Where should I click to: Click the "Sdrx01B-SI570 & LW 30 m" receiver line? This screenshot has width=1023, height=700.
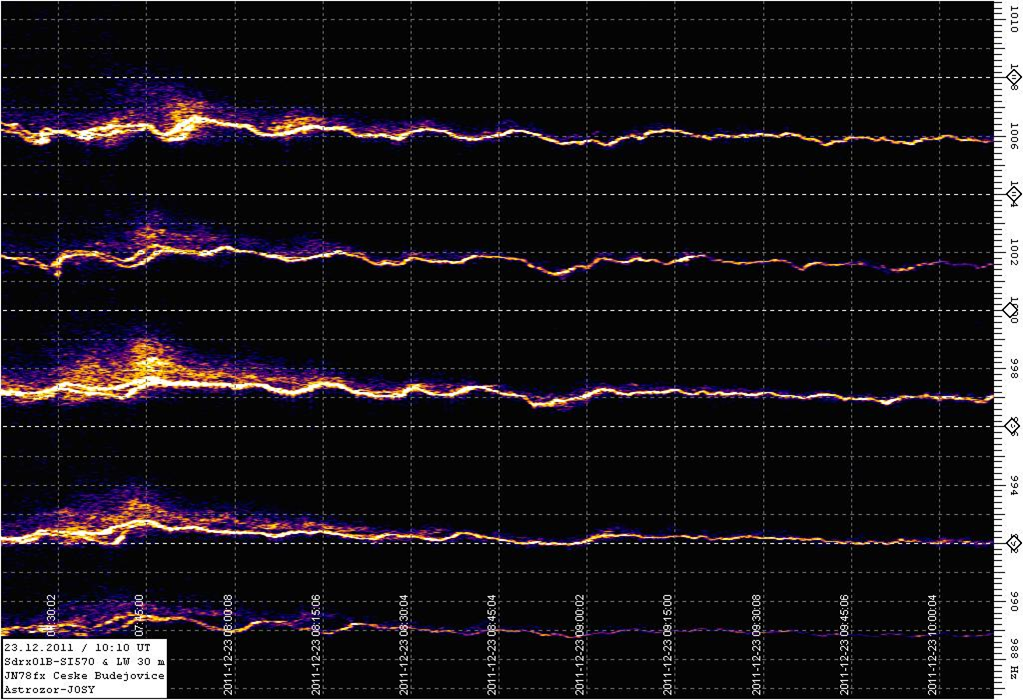pyautogui.click(x=84, y=662)
